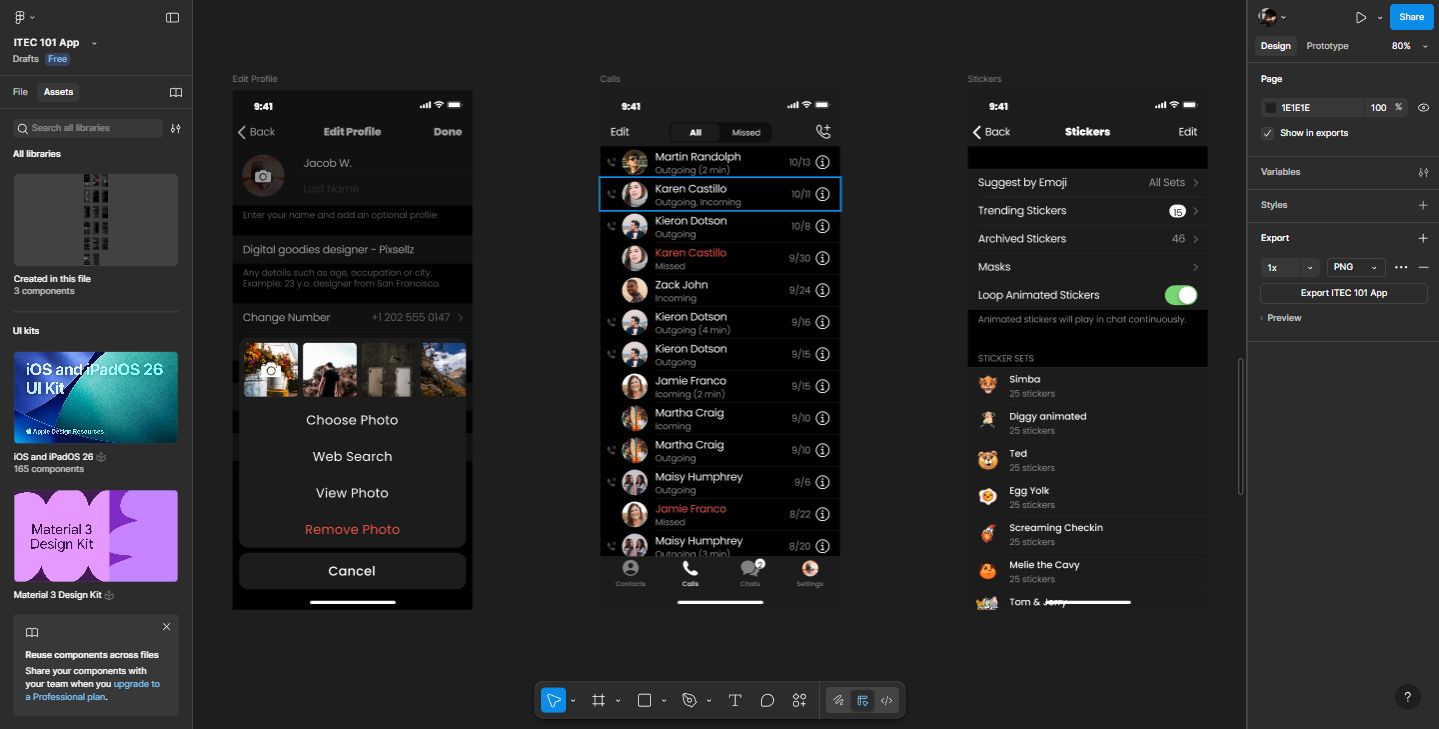Open the 80% zoom level dropdown
The image size is (1439, 729).
pos(1409,46)
